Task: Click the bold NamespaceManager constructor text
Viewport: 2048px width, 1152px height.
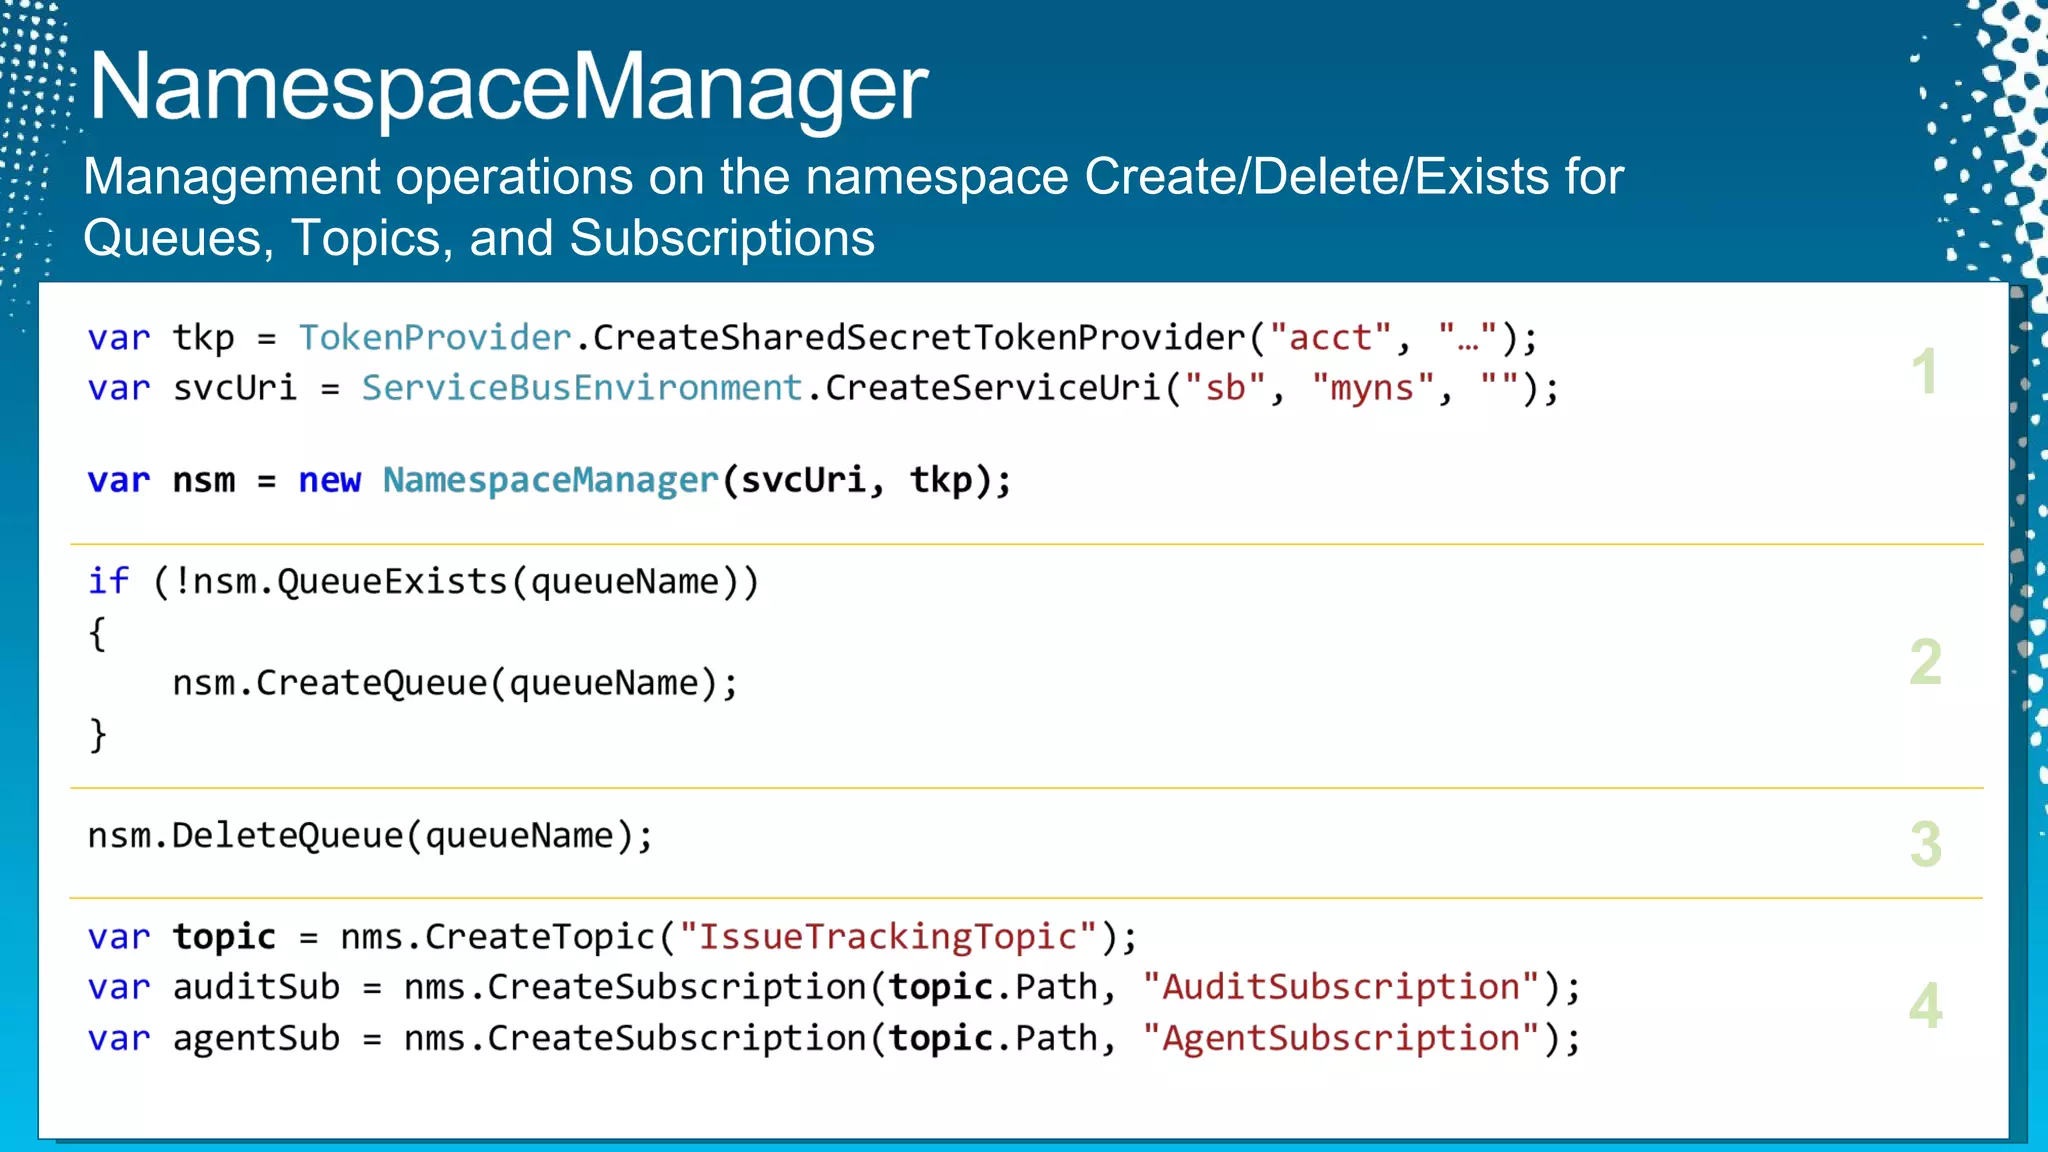Action: (550, 481)
